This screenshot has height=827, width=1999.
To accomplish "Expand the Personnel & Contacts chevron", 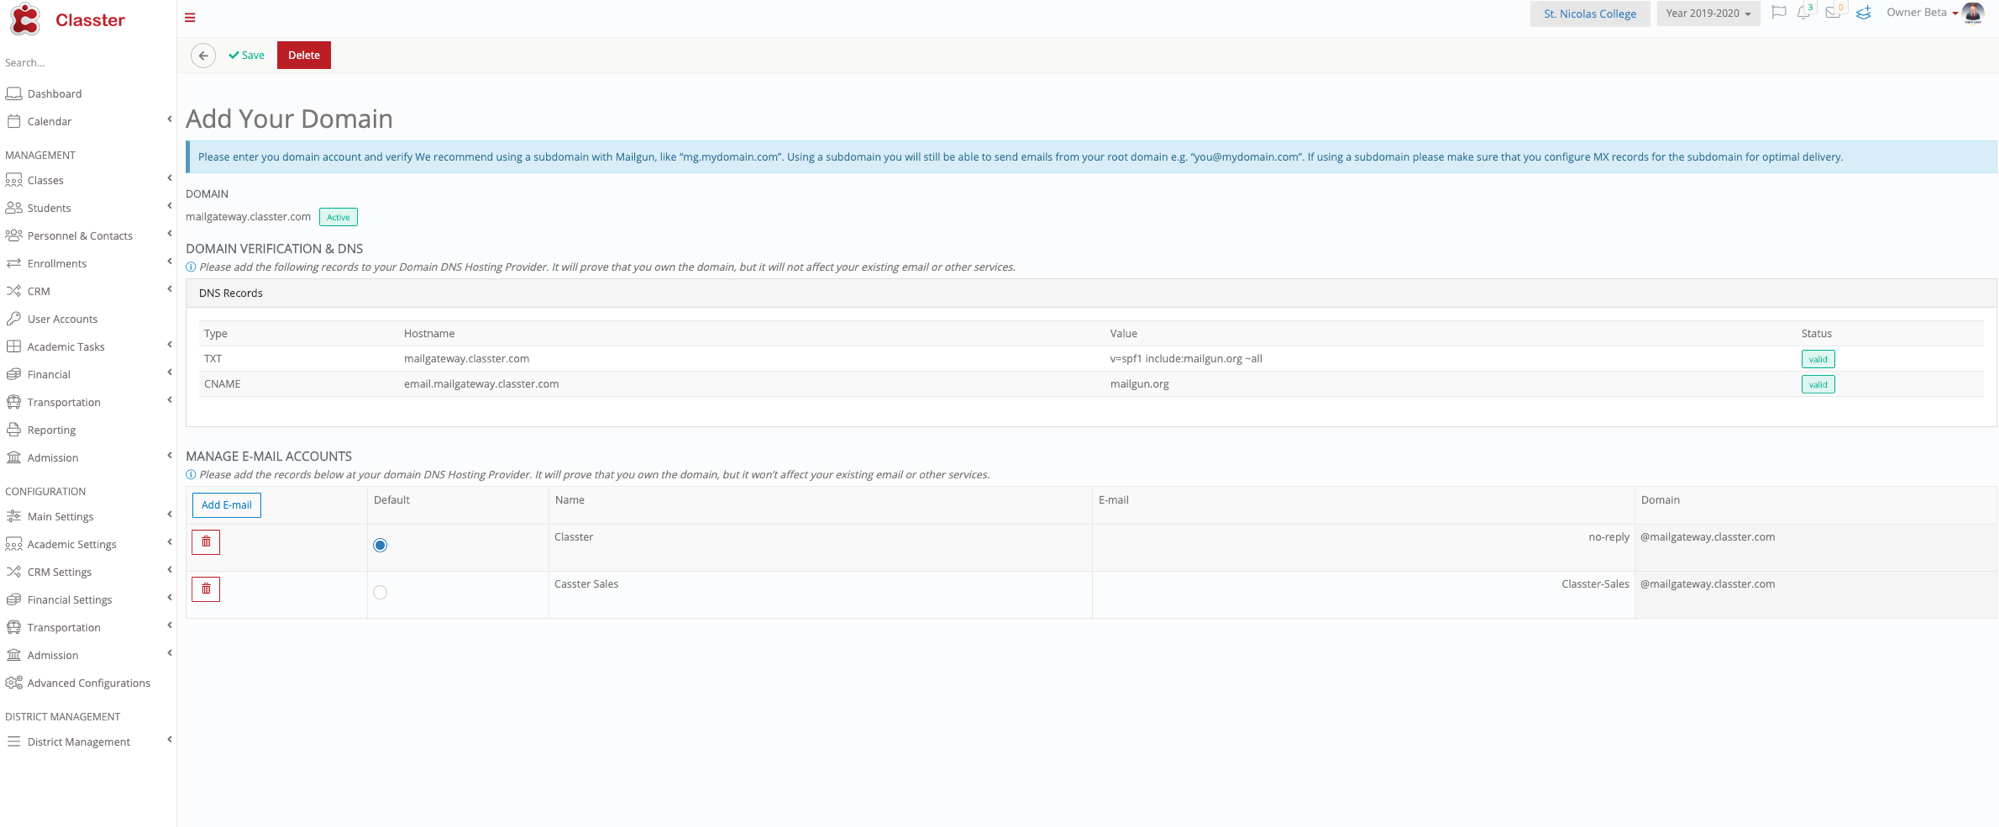I will [x=169, y=234].
